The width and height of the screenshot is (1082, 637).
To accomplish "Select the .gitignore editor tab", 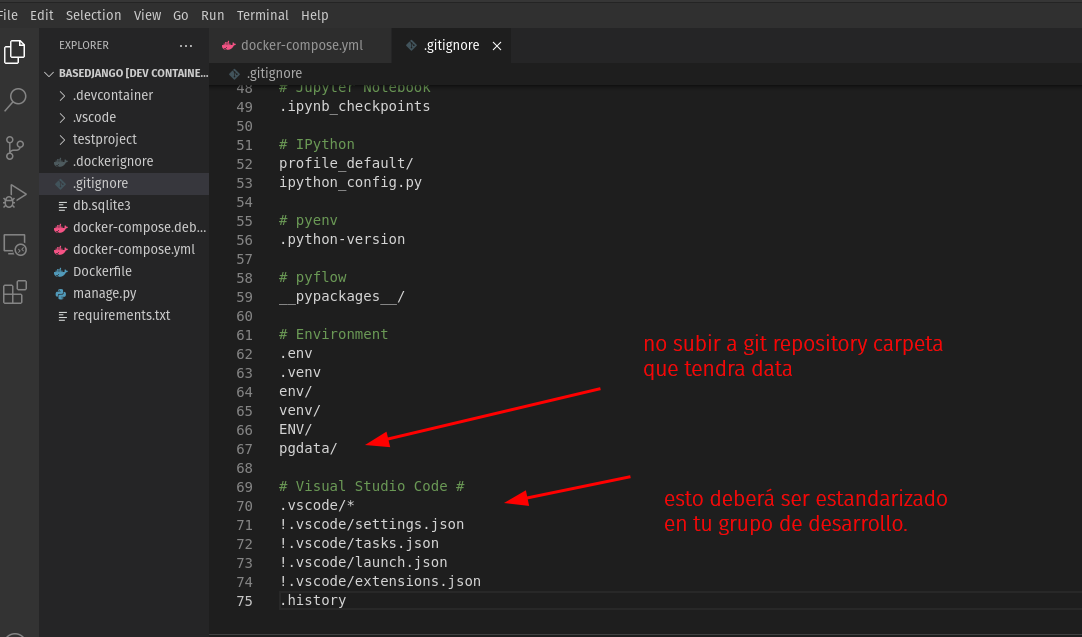I will click(x=451, y=46).
